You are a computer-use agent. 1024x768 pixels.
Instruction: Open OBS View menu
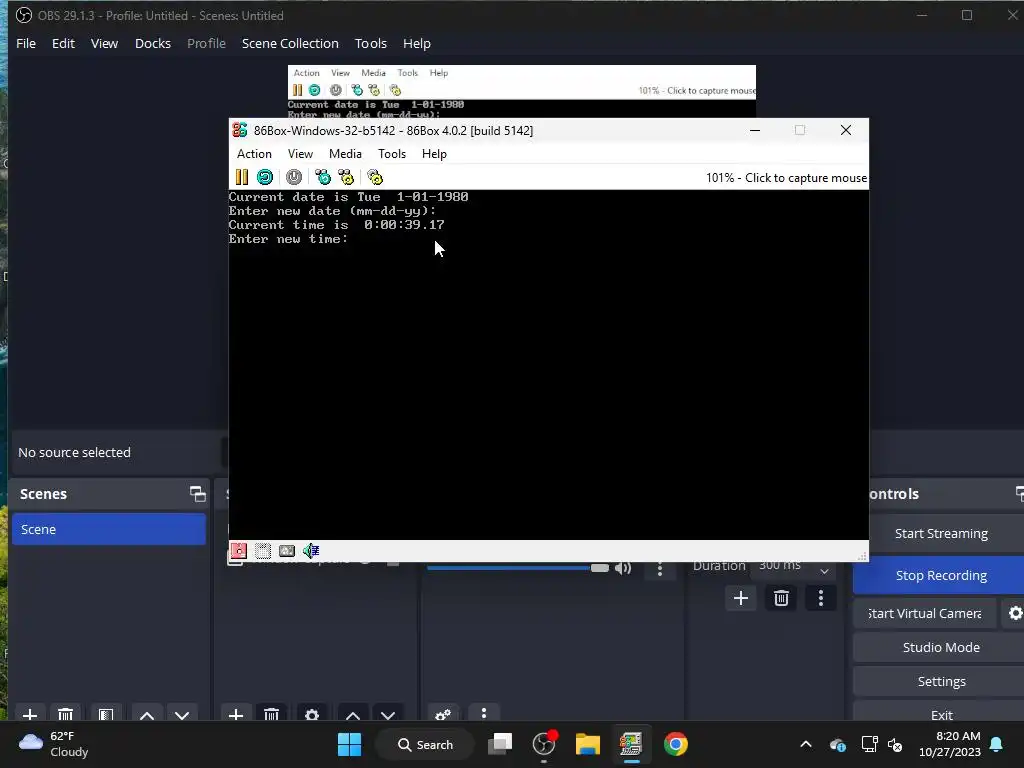point(104,43)
